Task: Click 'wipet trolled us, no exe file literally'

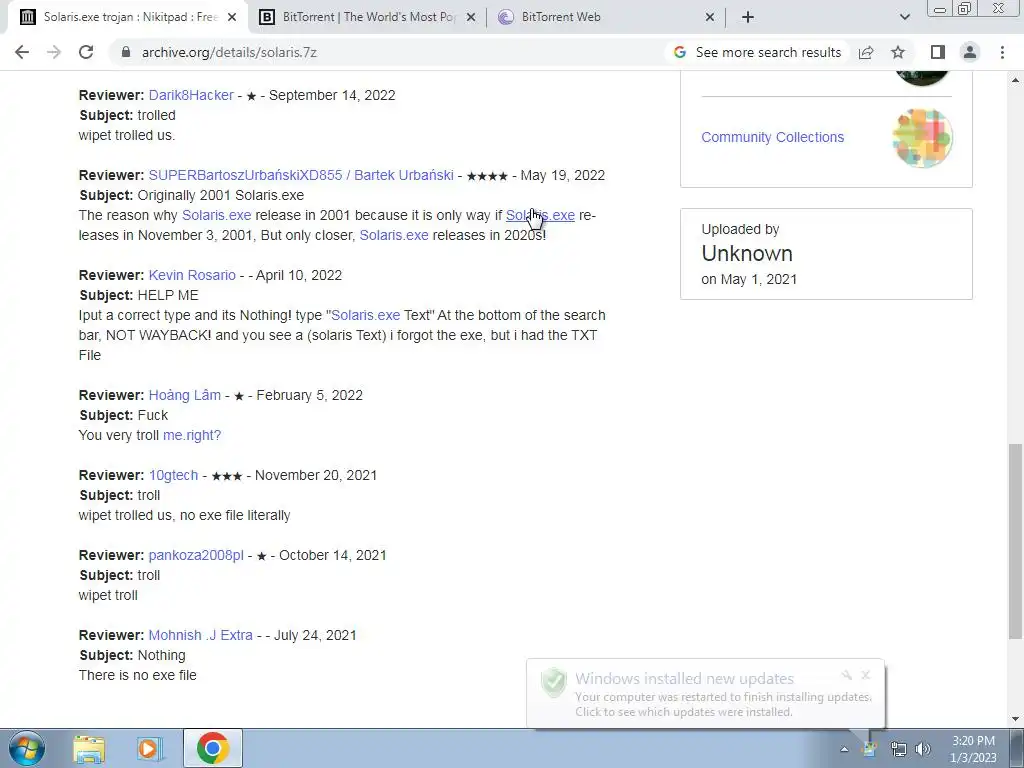Action: pyautogui.click(x=184, y=515)
